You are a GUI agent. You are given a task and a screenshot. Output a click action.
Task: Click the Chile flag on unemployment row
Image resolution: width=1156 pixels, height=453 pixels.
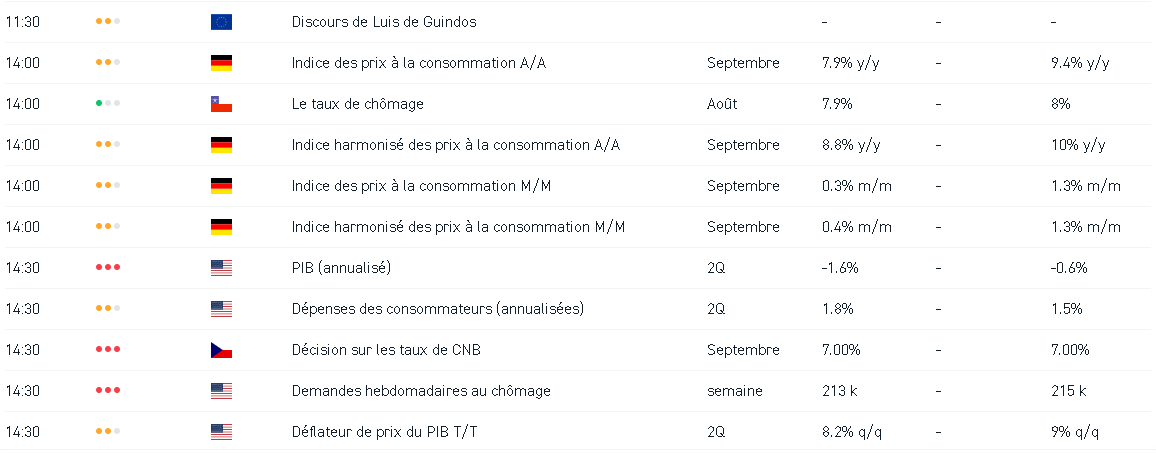[221, 104]
